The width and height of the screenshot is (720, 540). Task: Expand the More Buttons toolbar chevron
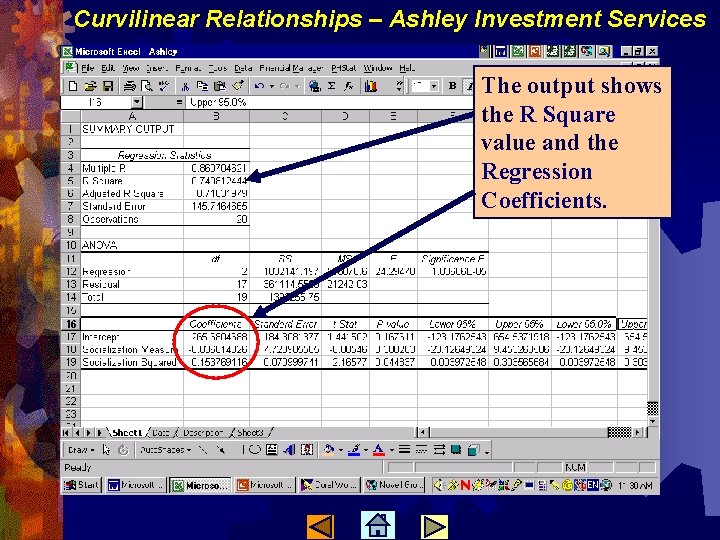pos(399,86)
